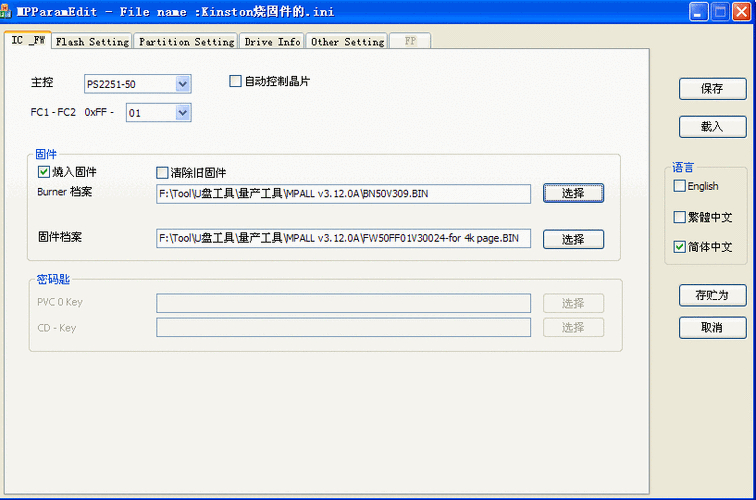
Task: Click the MPParamEdit app icon in title bar
Action: [5, 11]
